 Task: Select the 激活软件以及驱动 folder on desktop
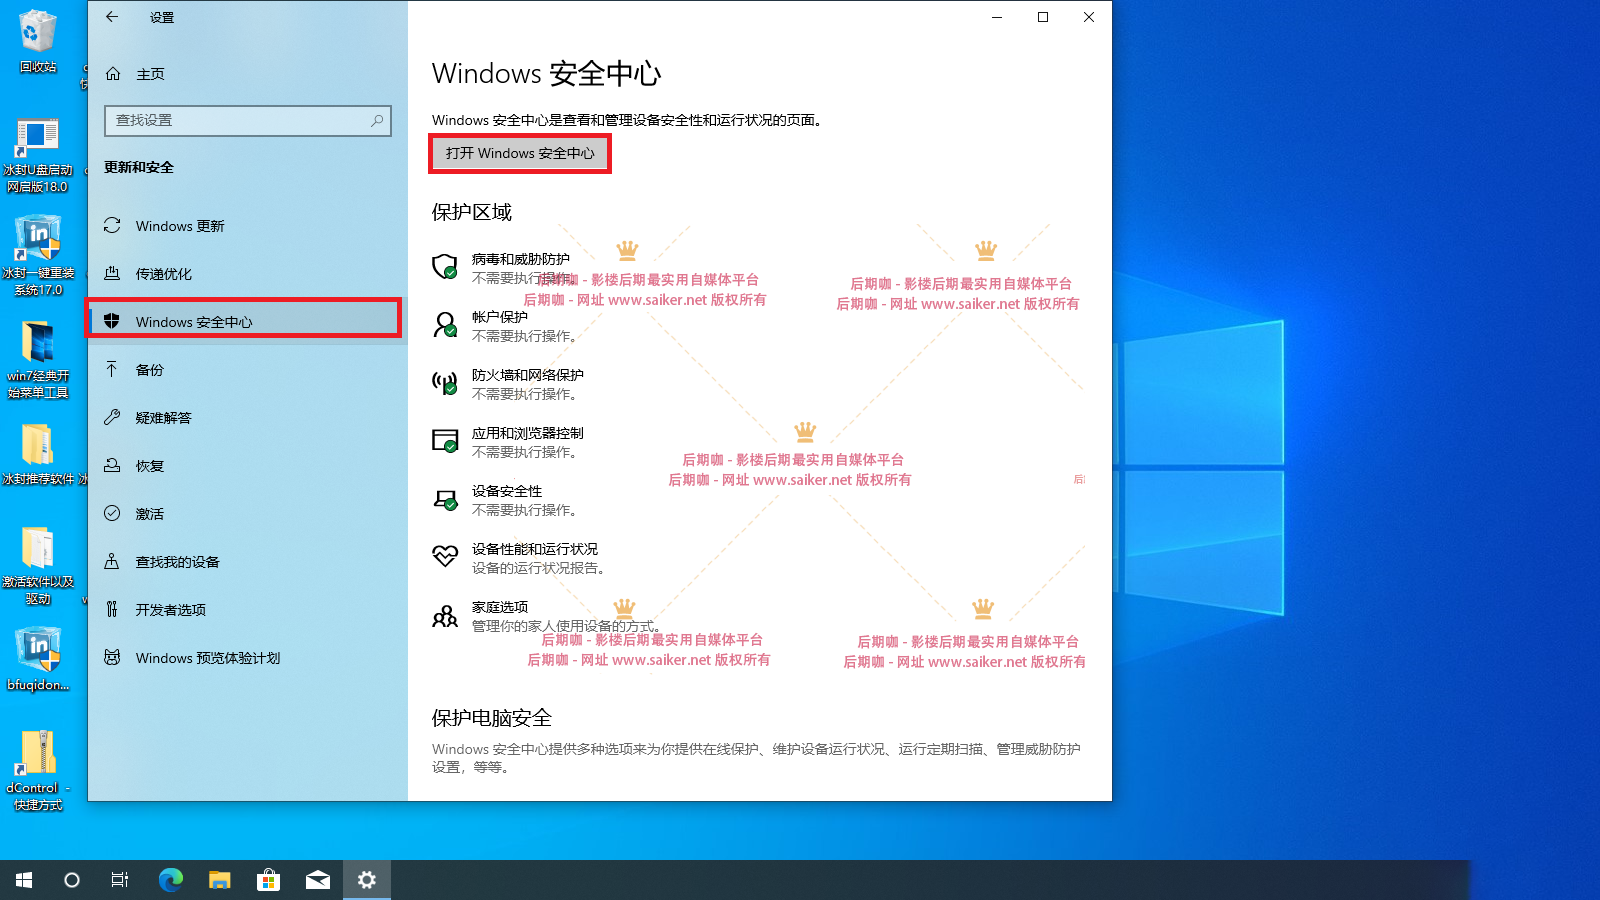(x=38, y=565)
